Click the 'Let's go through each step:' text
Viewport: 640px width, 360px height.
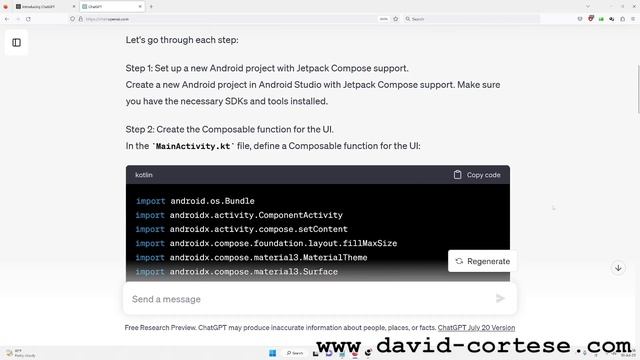point(182,40)
